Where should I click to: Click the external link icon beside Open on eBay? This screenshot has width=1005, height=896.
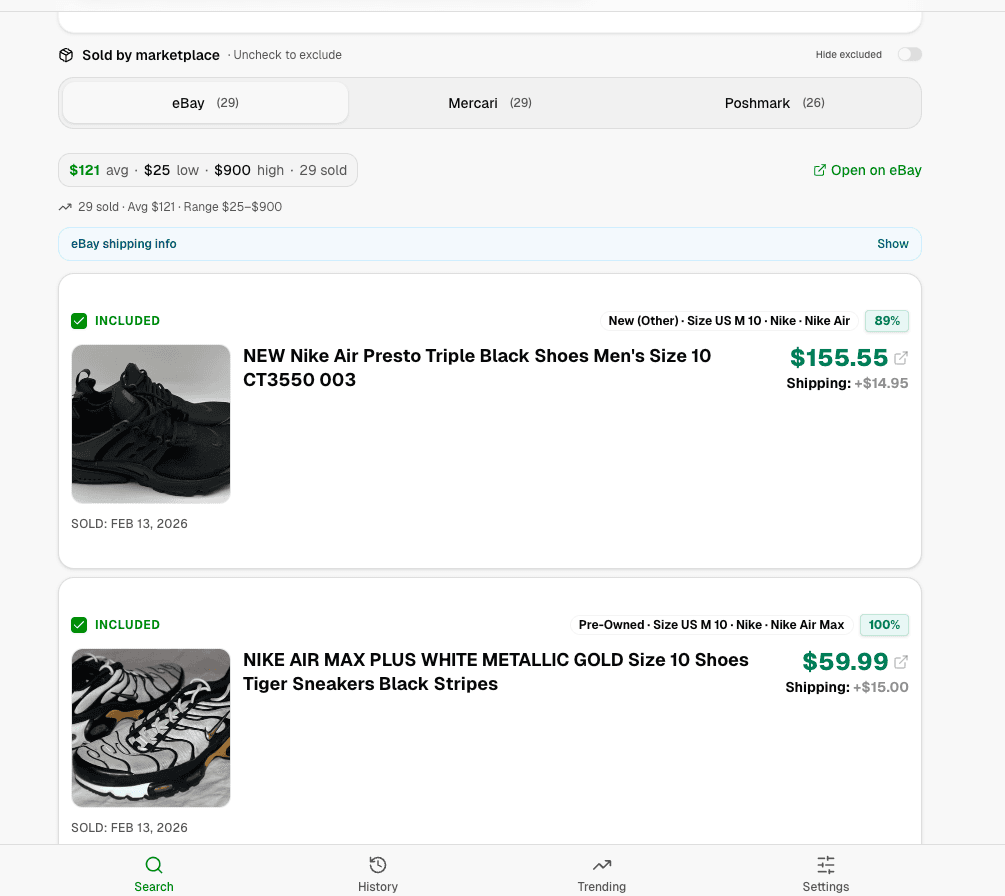click(x=822, y=170)
